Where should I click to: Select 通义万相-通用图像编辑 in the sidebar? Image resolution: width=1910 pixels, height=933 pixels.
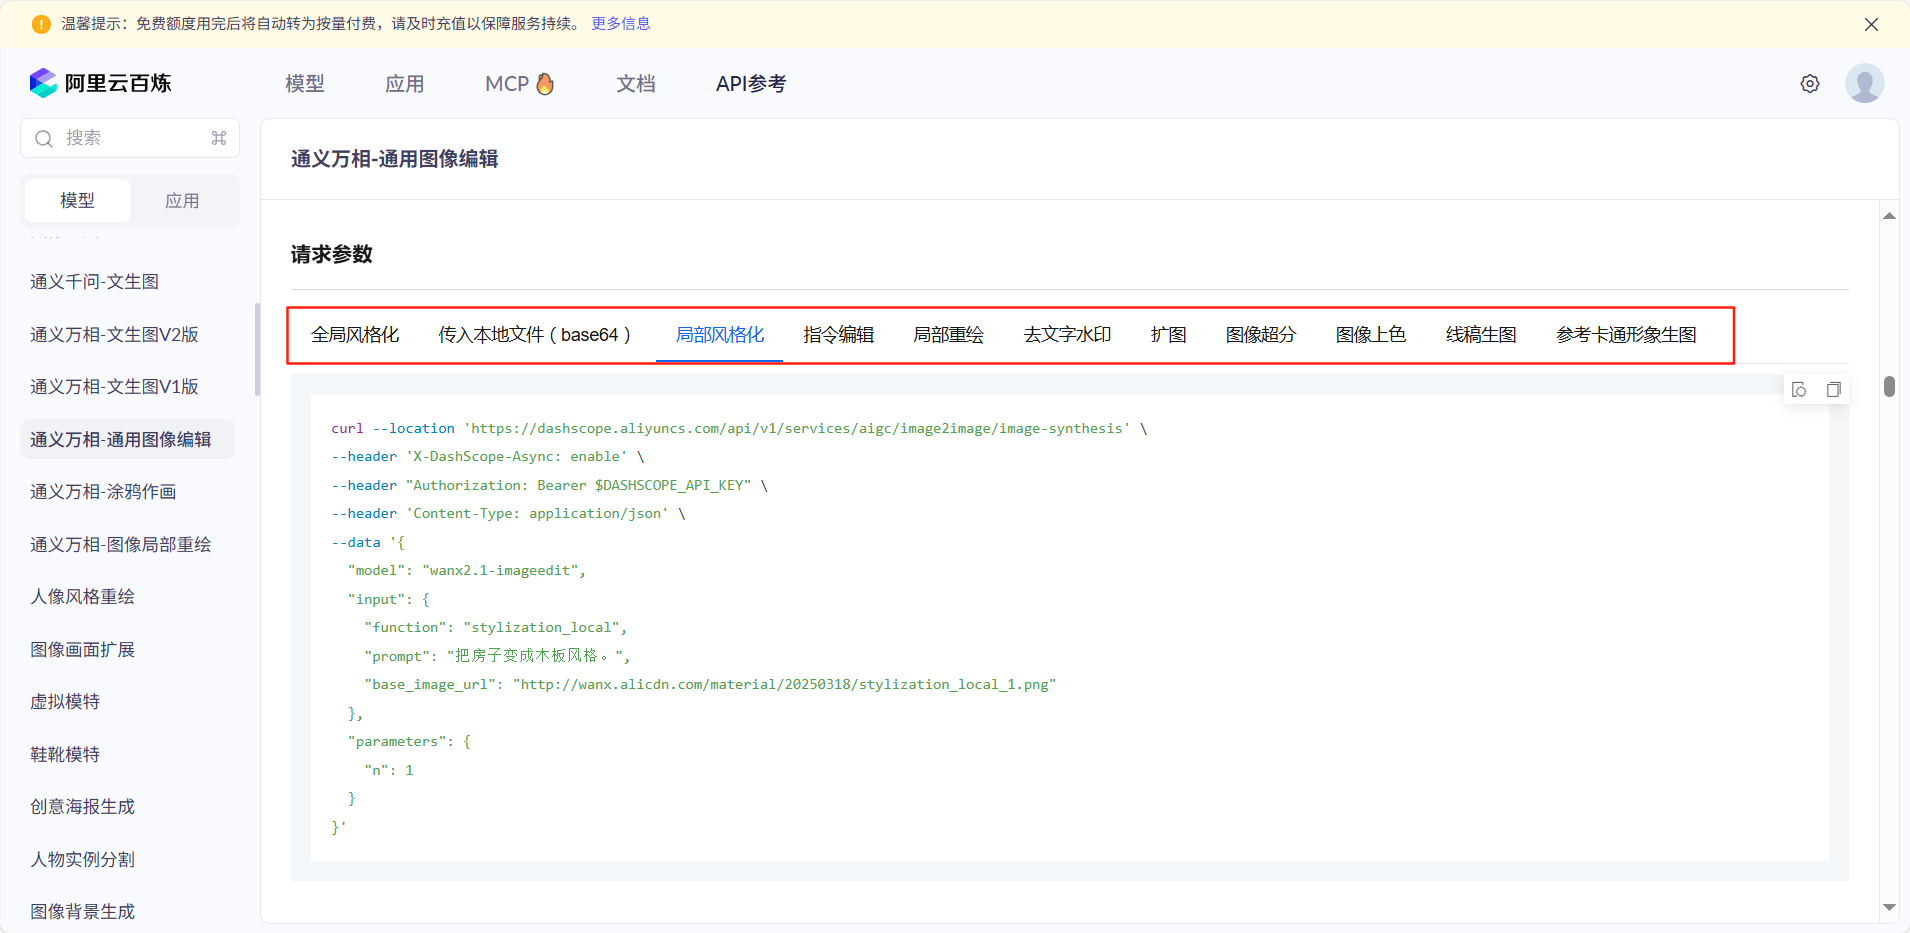(127, 440)
